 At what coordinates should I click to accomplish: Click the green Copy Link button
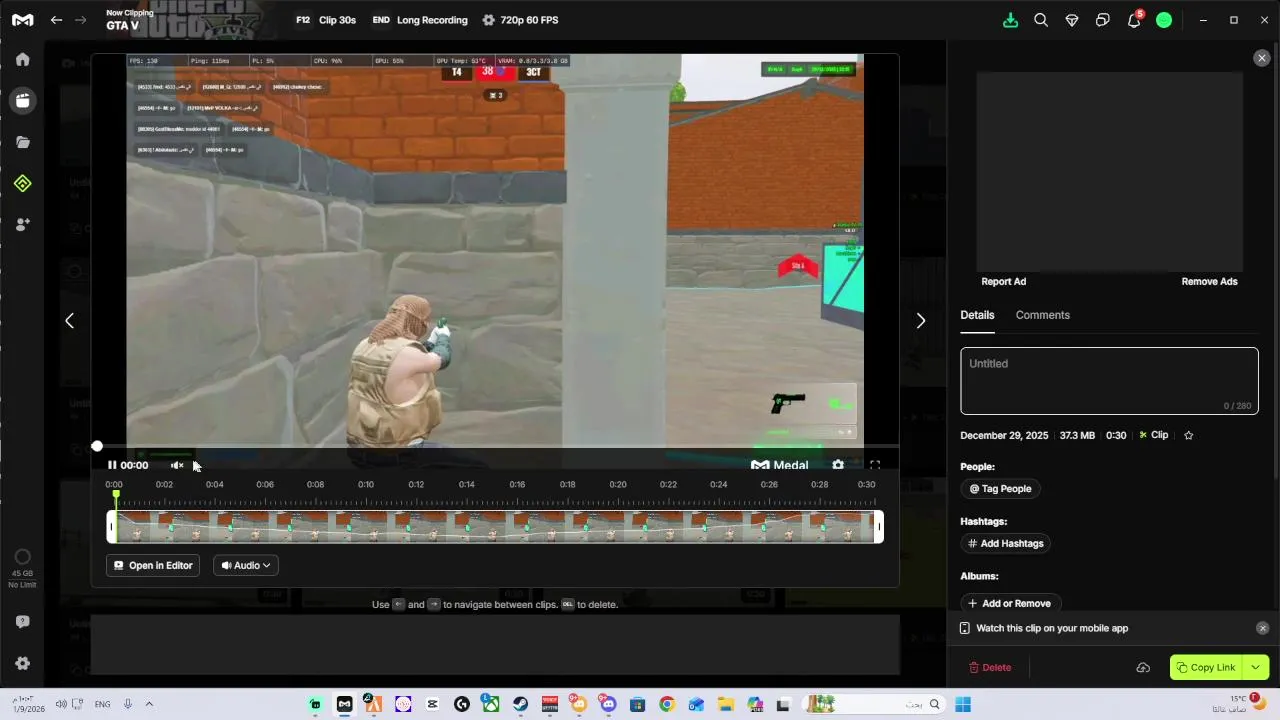click(1206, 668)
